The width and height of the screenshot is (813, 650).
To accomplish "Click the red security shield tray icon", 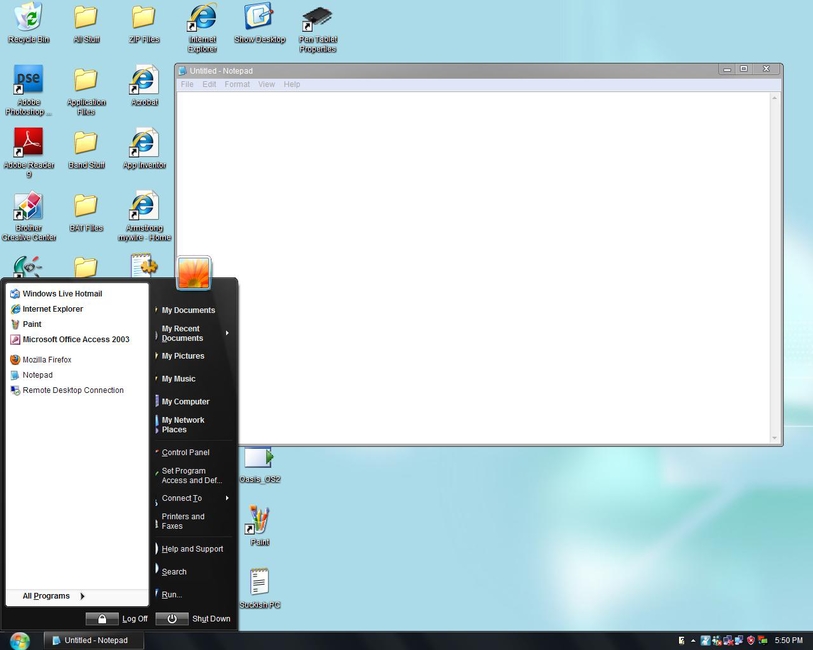I will click(750, 641).
